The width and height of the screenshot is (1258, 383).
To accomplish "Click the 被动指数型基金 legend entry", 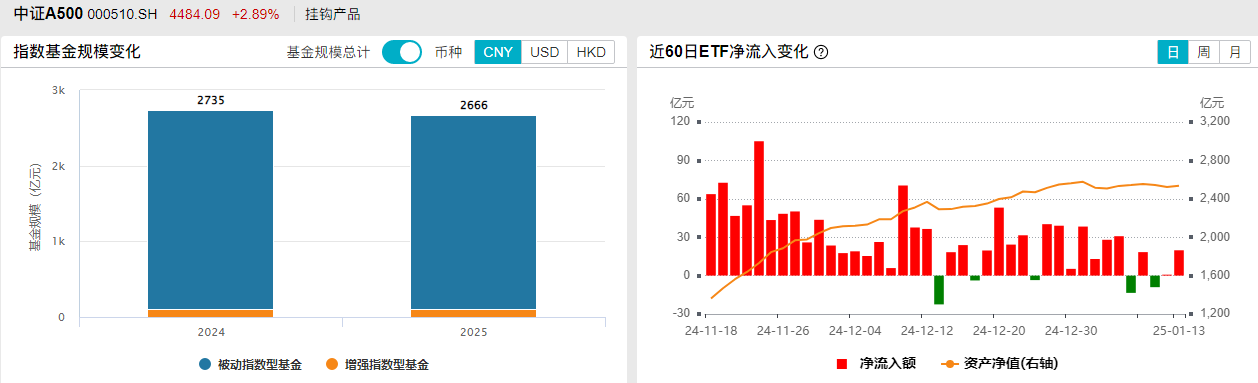I will (250, 365).
